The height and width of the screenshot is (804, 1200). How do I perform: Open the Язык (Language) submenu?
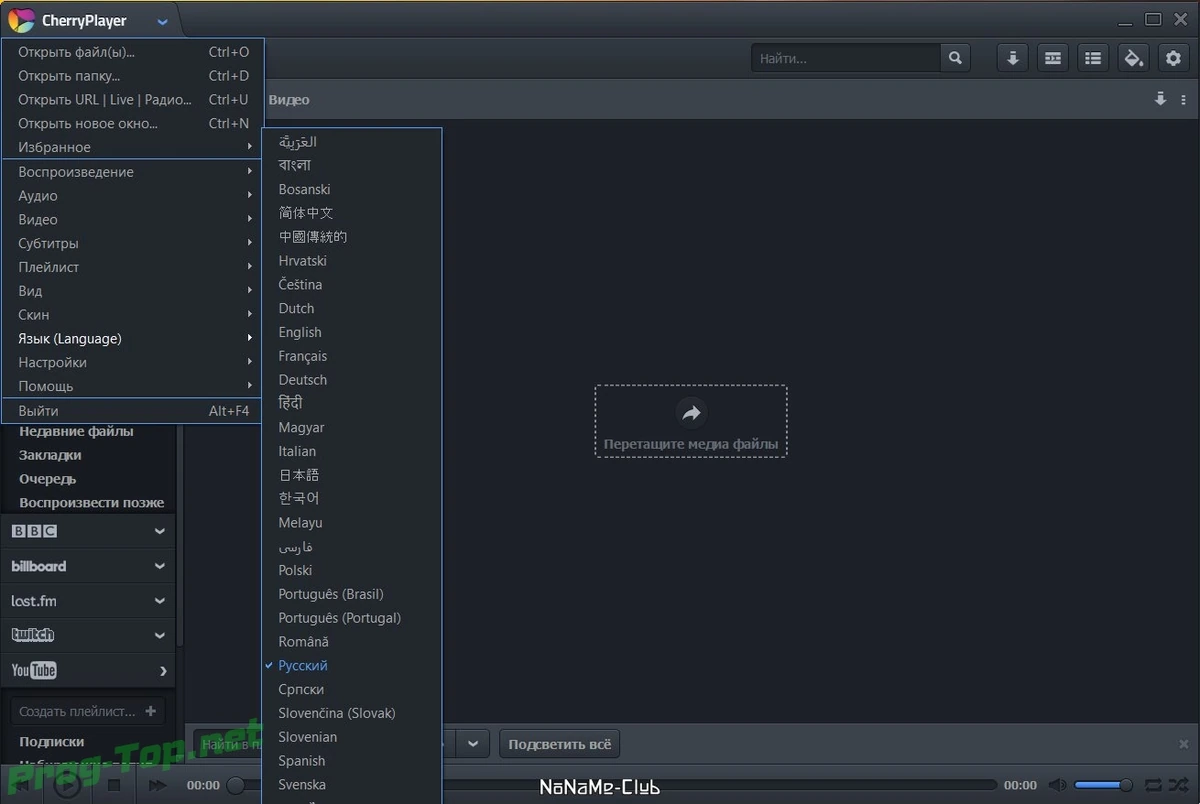pyautogui.click(x=132, y=339)
